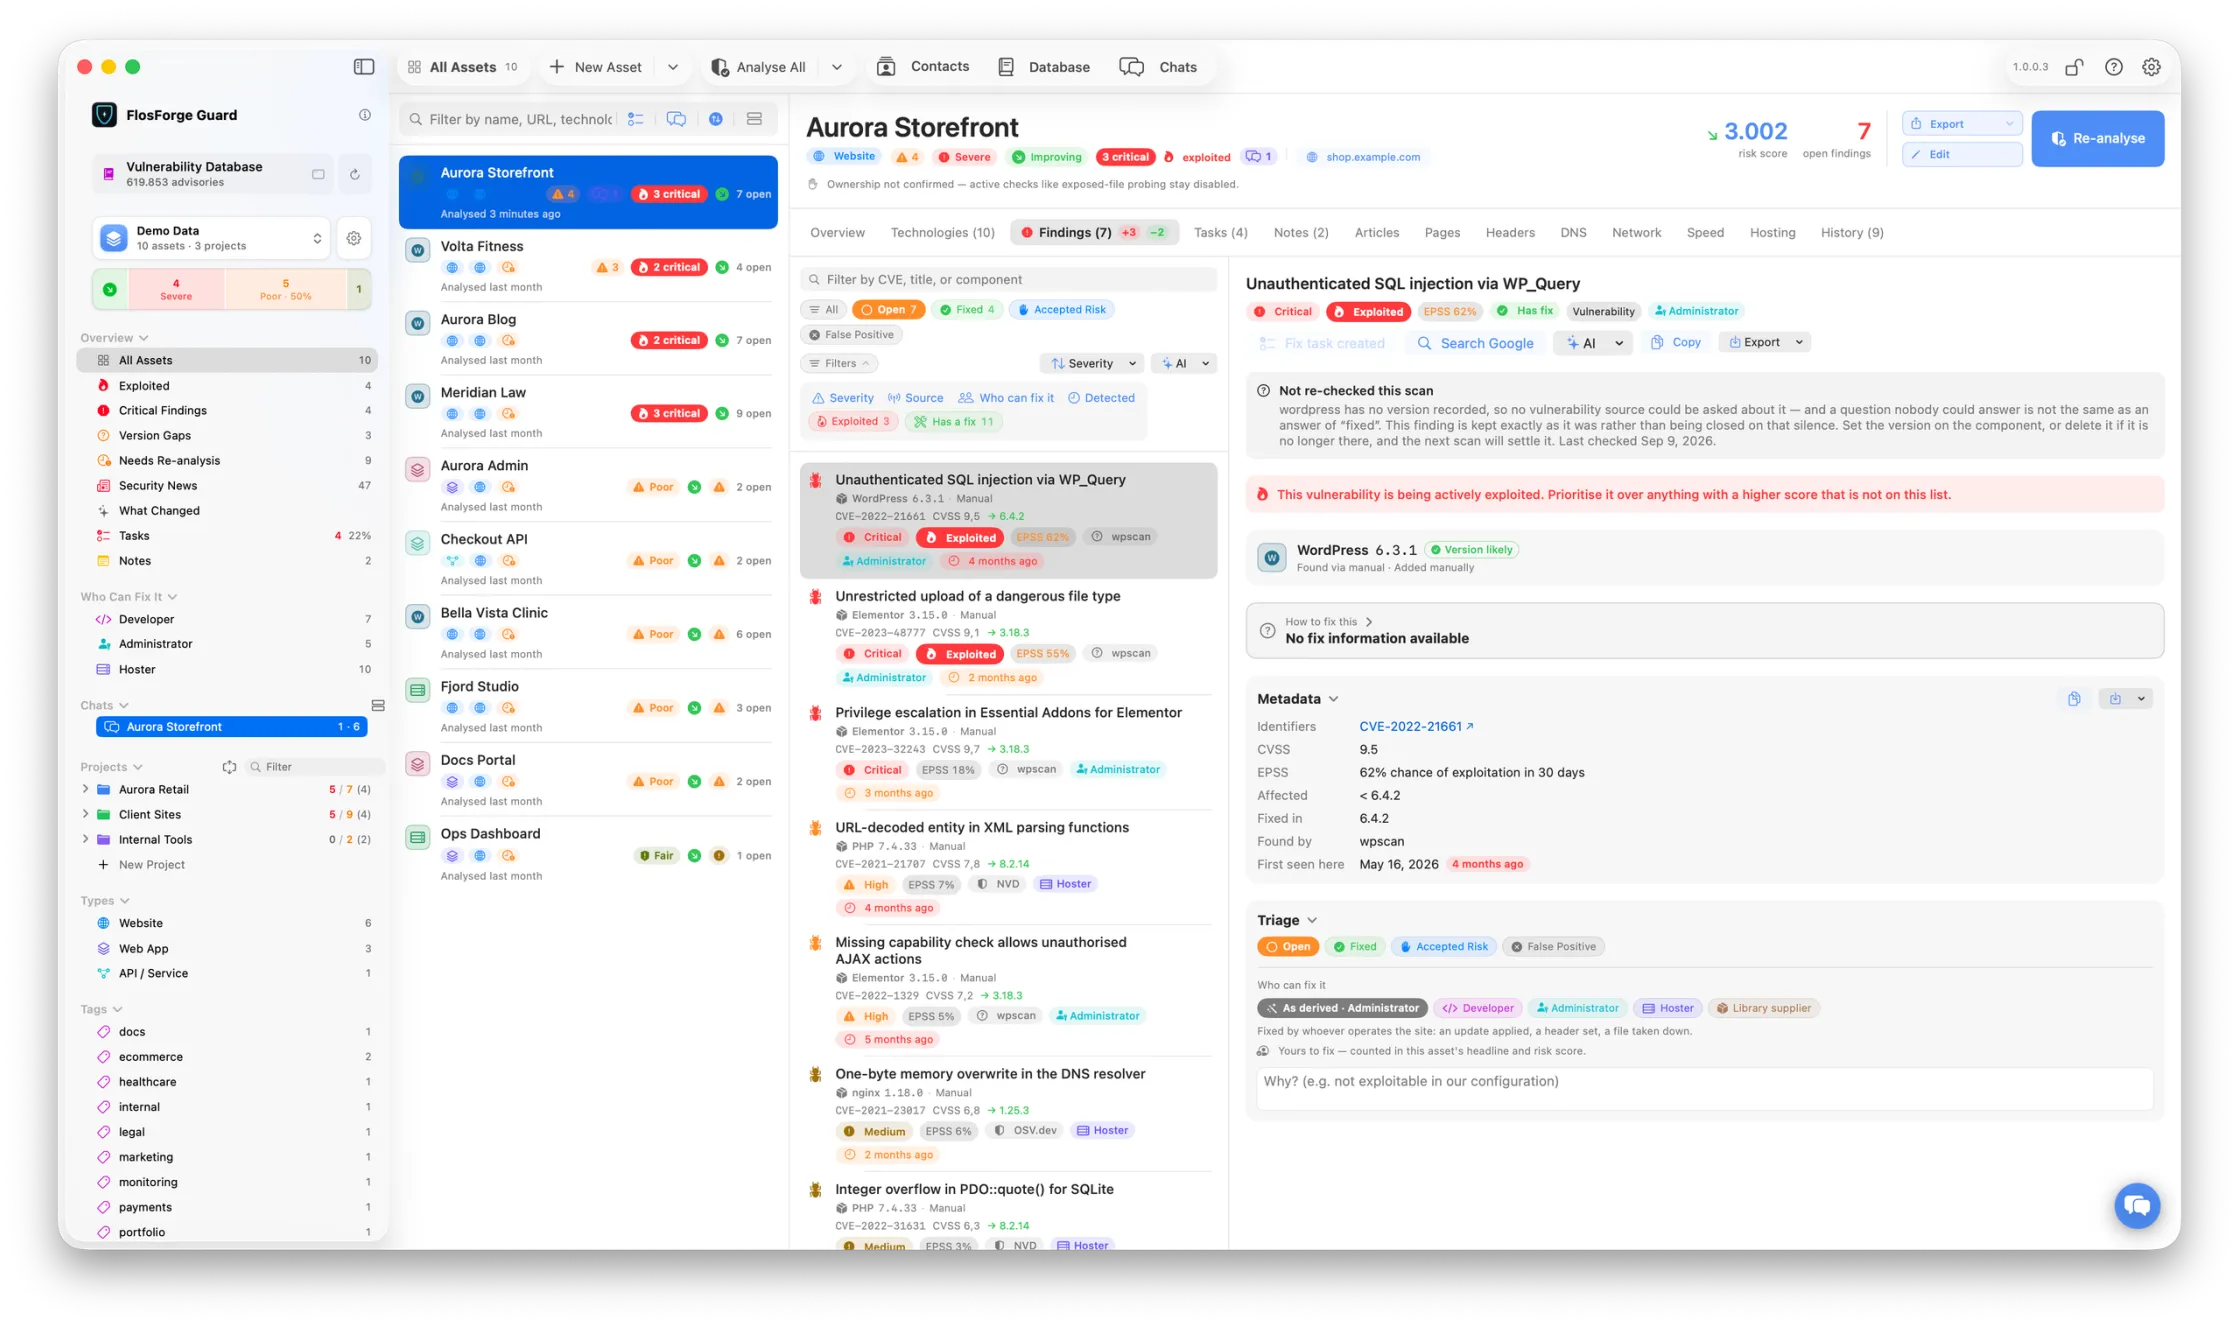2240x1327 pixels.
Task: Select Open filter chip with 7 findings
Action: pyautogui.click(x=888, y=310)
